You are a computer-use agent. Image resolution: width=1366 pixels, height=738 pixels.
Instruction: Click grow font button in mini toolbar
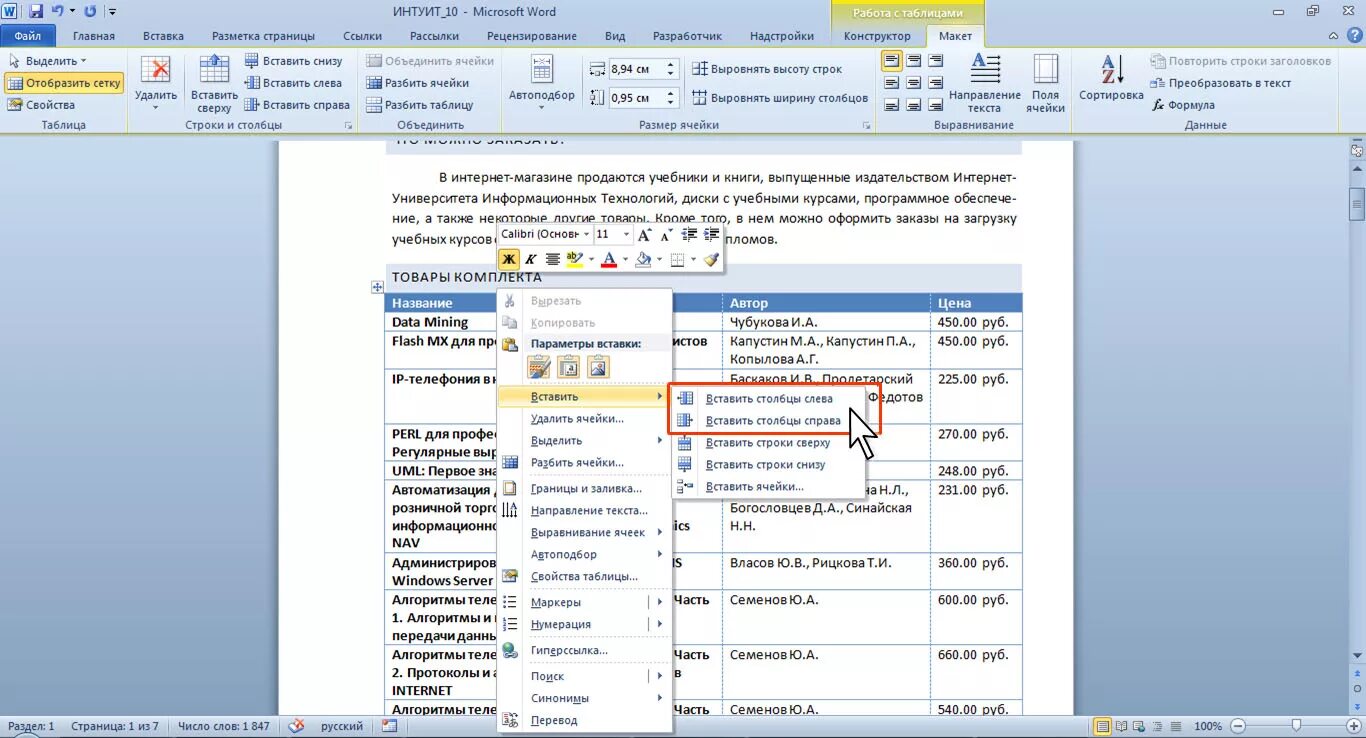coord(645,234)
